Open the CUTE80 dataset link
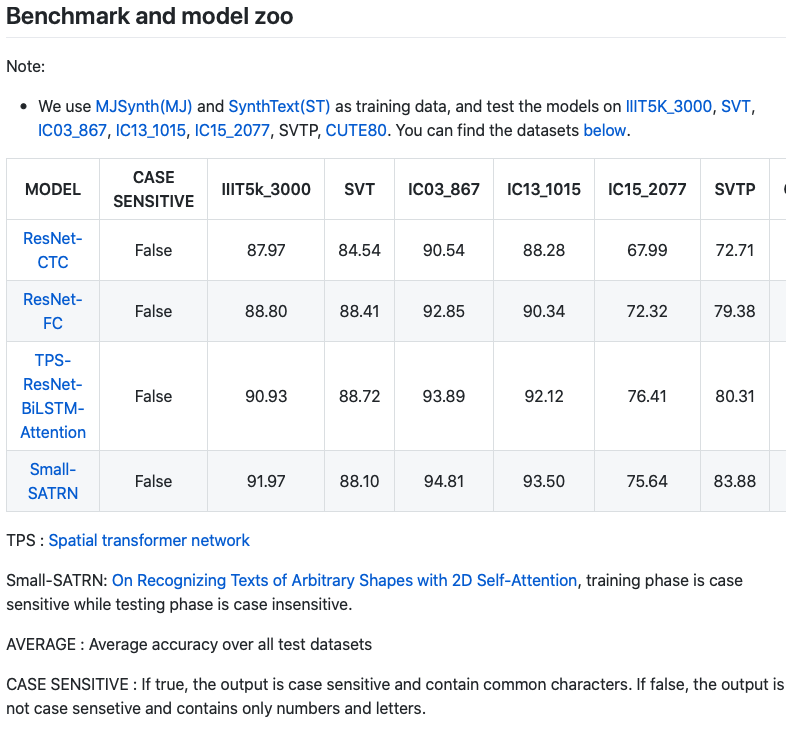This screenshot has height=729, width=808. (356, 130)
